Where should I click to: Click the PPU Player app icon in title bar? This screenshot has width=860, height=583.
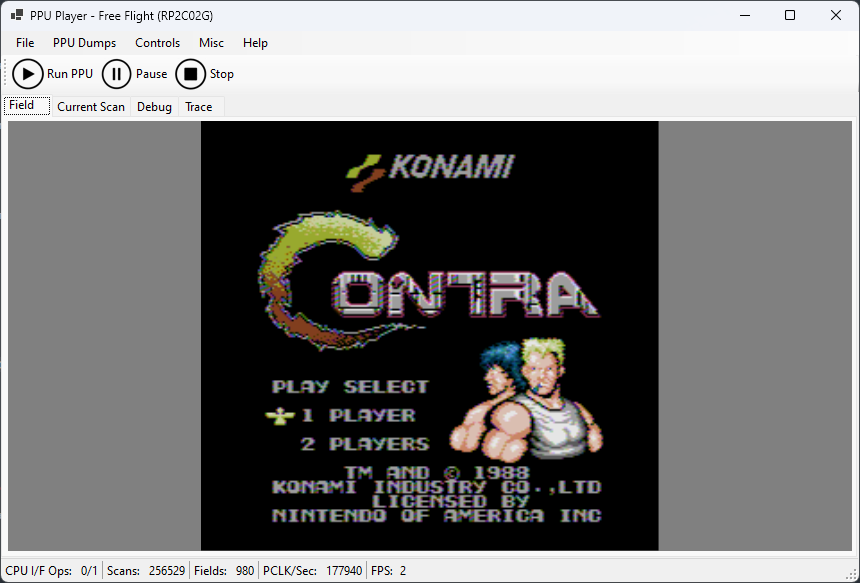pyautogui.click(x=16, y=15)
